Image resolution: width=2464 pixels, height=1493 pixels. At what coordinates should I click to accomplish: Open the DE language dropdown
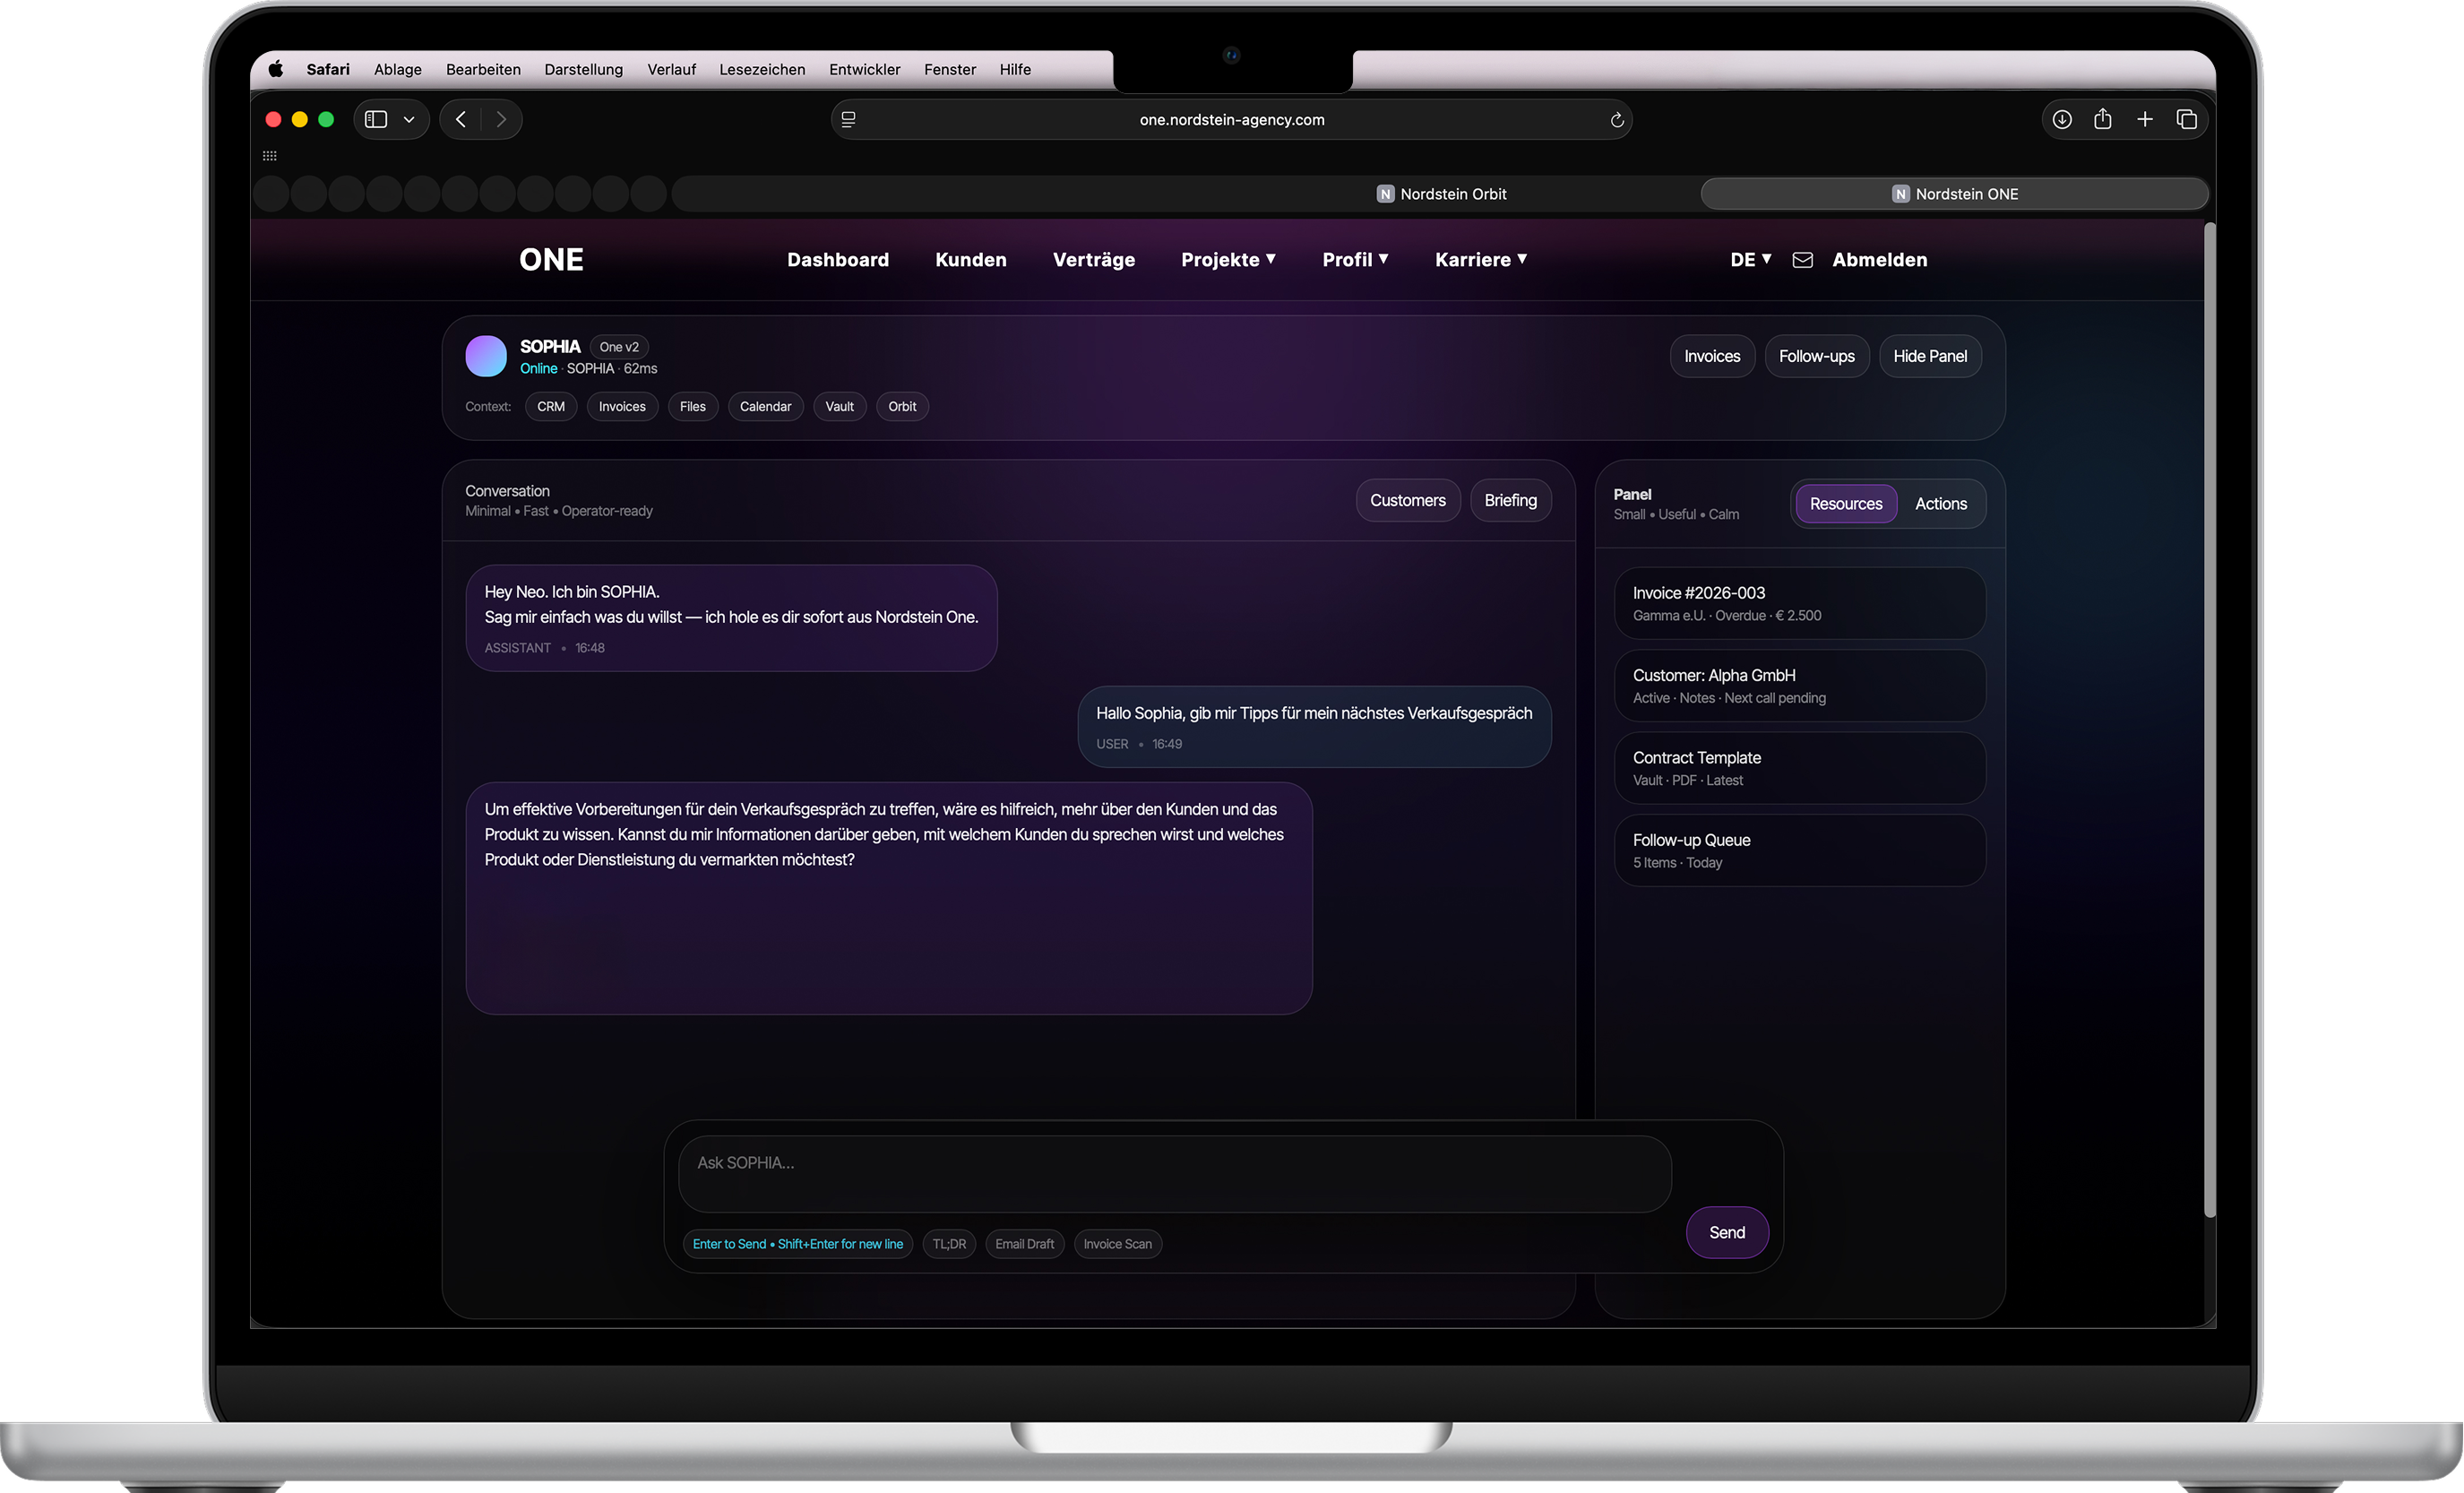click(x=1750, y=260)
